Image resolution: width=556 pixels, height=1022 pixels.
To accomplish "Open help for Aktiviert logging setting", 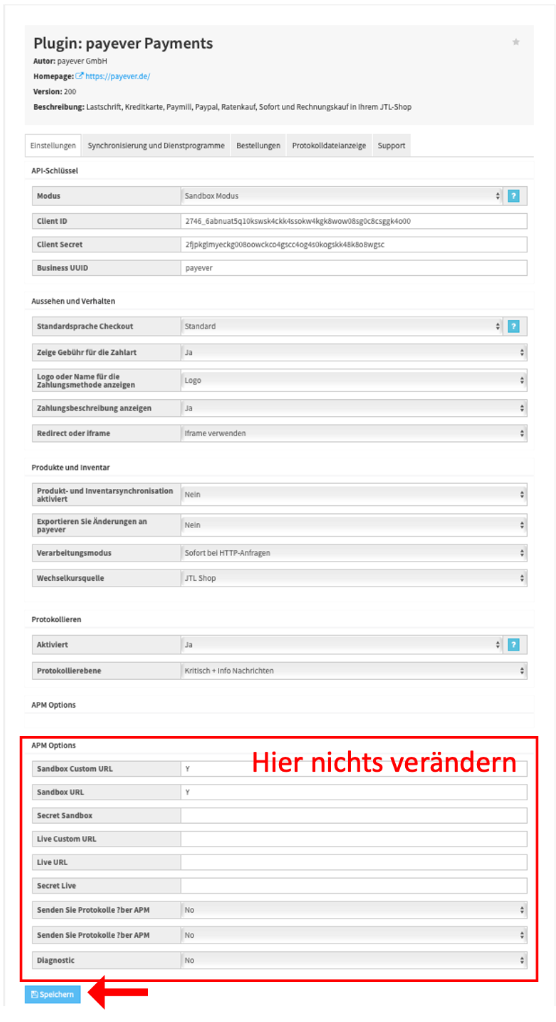I will 514,645.
